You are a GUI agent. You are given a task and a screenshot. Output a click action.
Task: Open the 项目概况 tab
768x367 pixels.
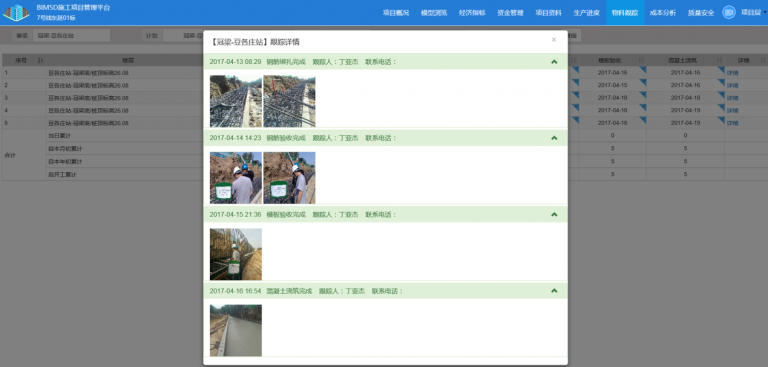point(396,13)
